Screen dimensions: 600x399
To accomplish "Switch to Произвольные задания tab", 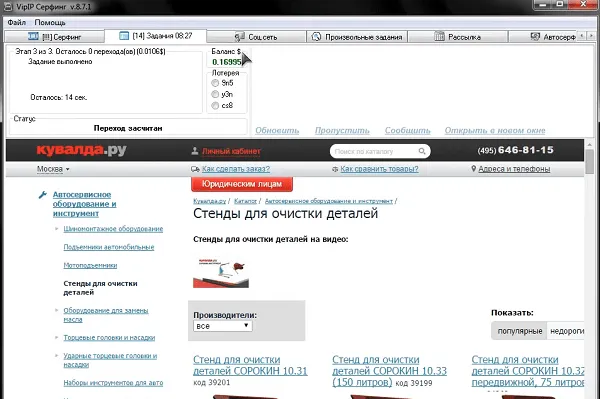I will pos(357,37).
